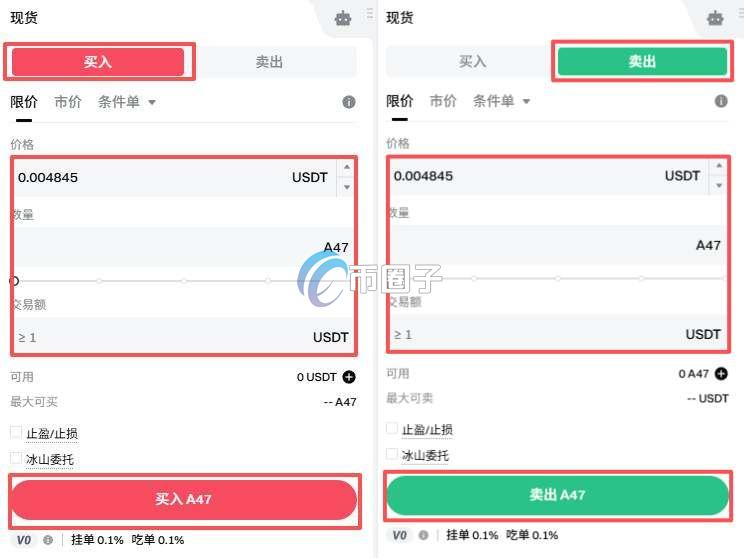744x558 pixels.
Task: Click the 交易额 USDT input in sell panel
Action: tap(558, 334)
